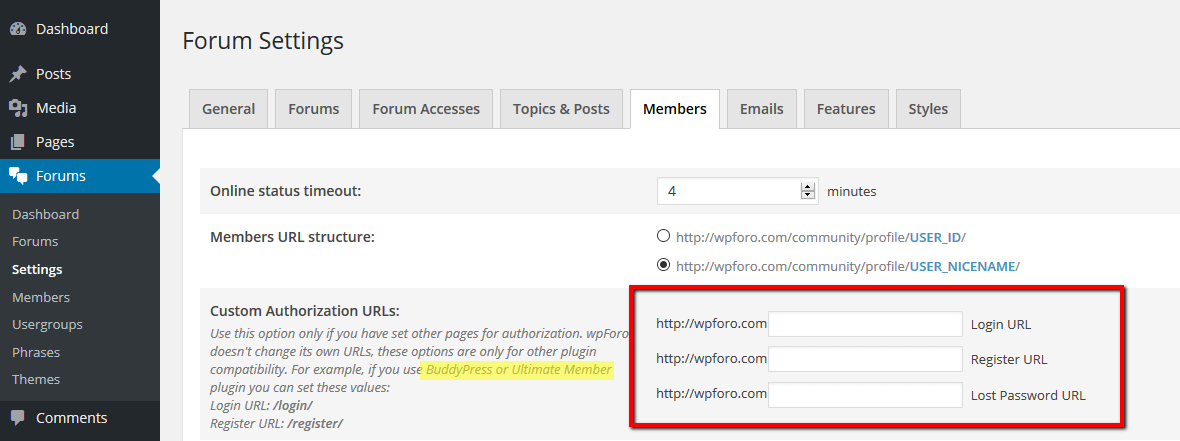Image resolution: width=1180 pixels, height=441 pixels.
Task: Click the Forums speech bubbles icon
Action: coord(18,176)
